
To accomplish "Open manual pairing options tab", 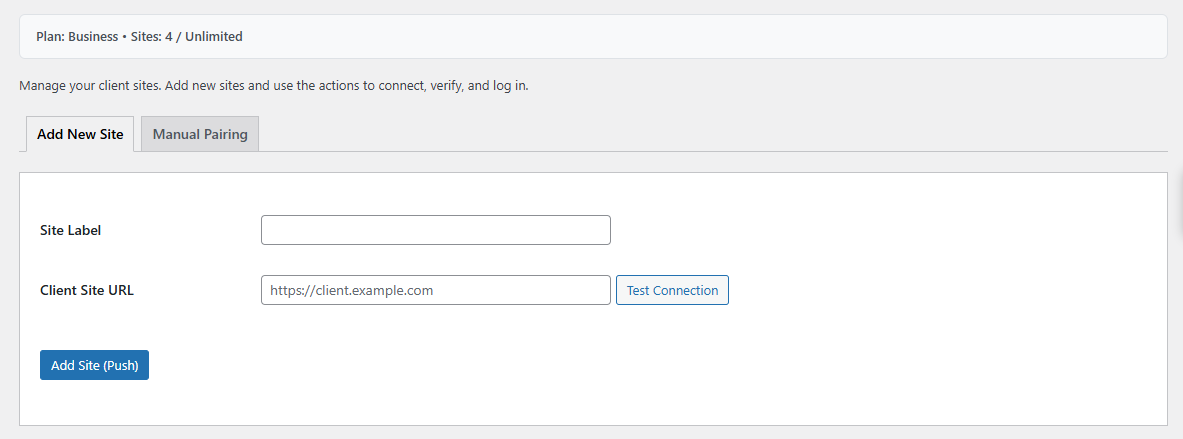I will (x=200, y=134).
